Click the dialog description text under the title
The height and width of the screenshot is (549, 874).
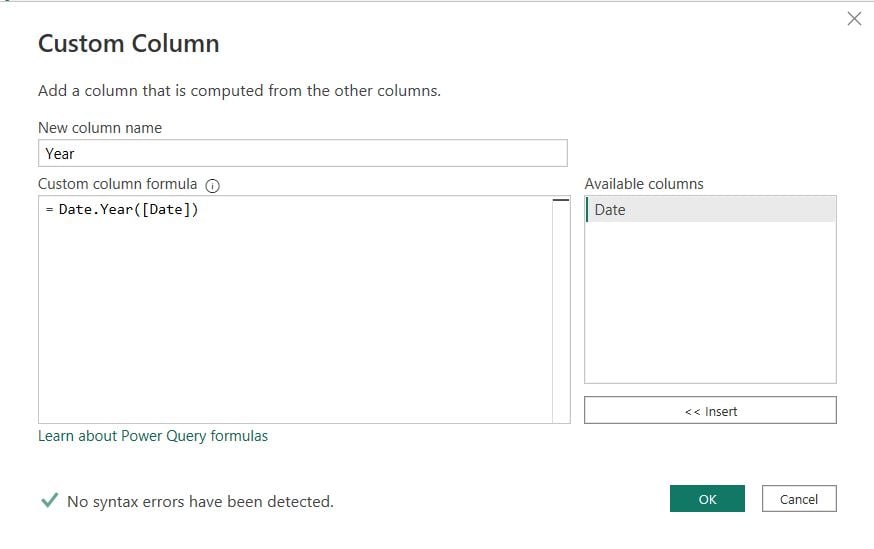239,91
